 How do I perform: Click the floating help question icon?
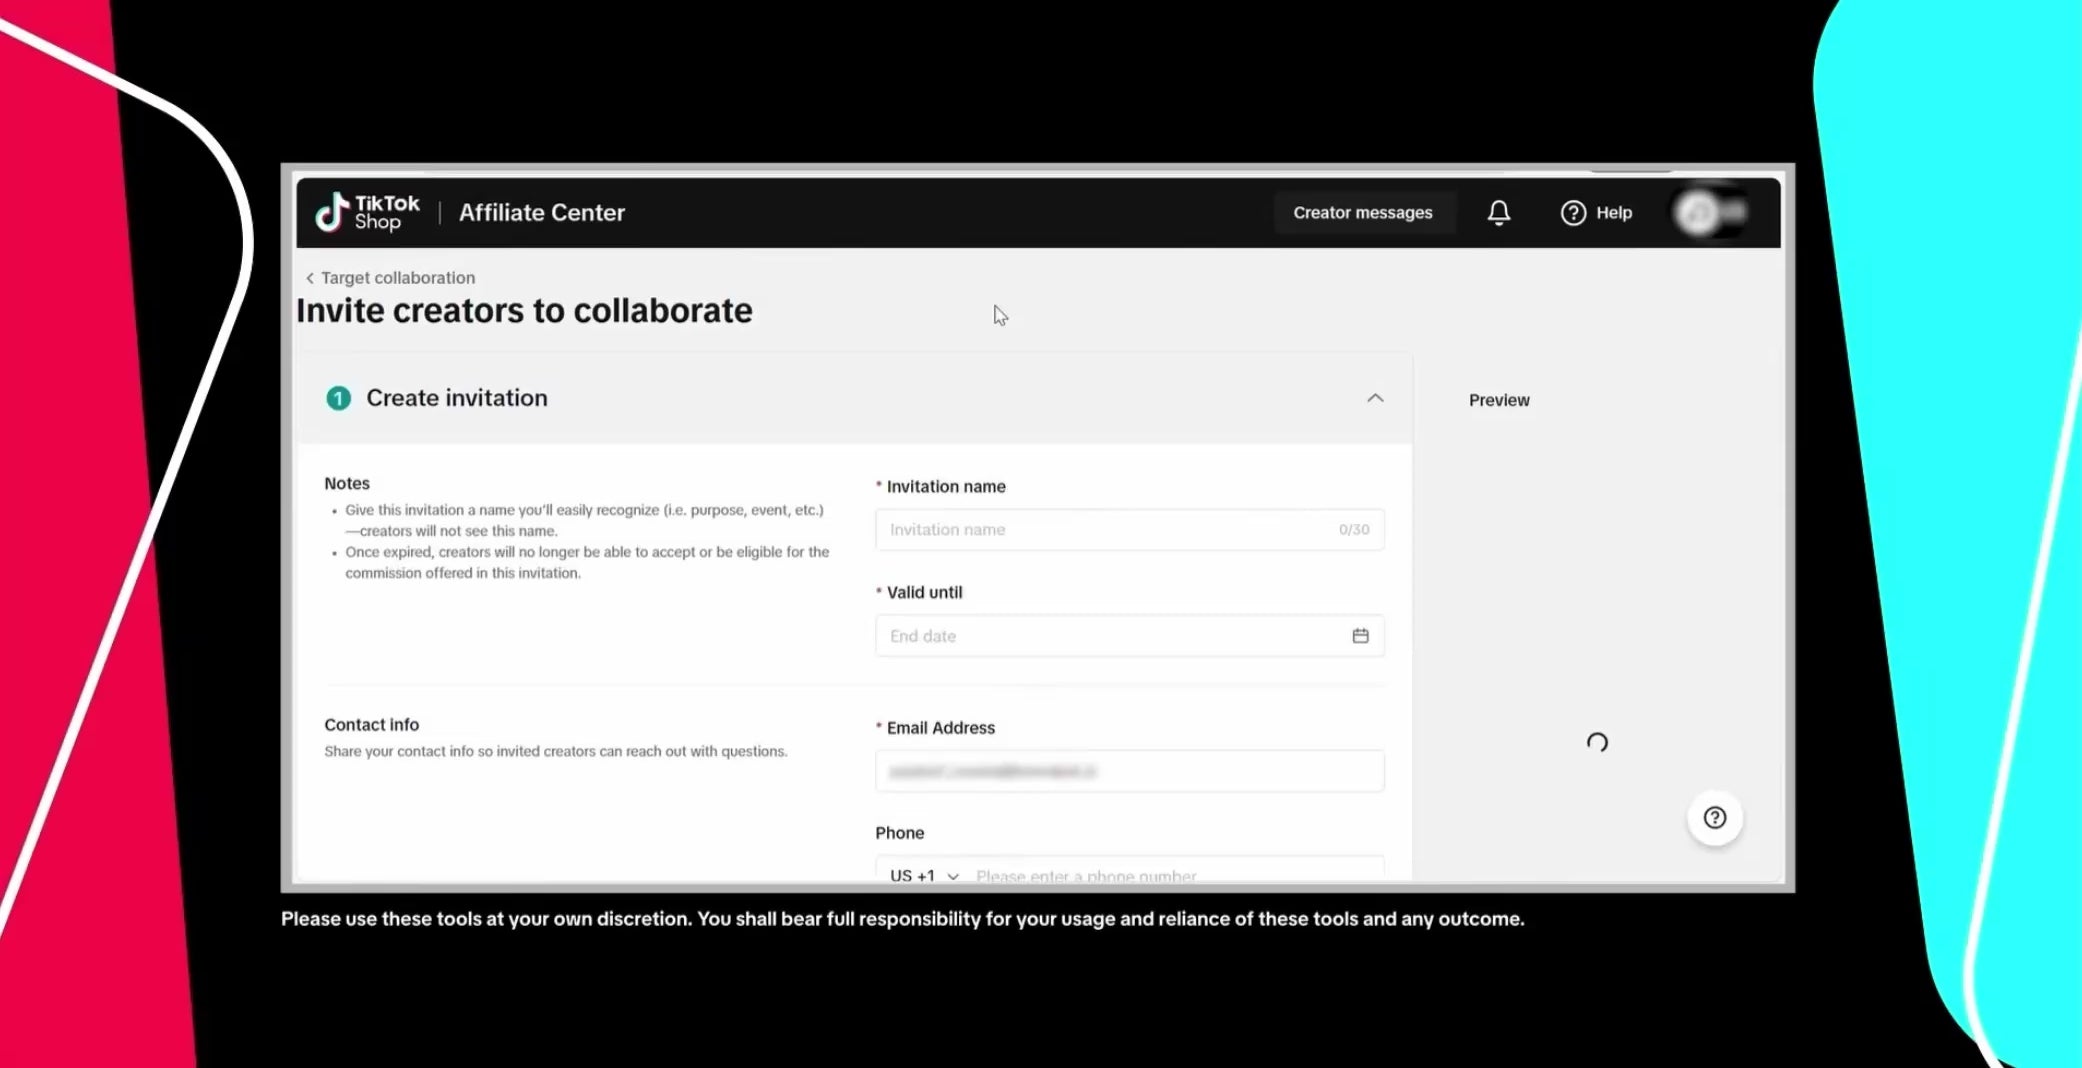pyautogui.click(x=1715, y=818)
